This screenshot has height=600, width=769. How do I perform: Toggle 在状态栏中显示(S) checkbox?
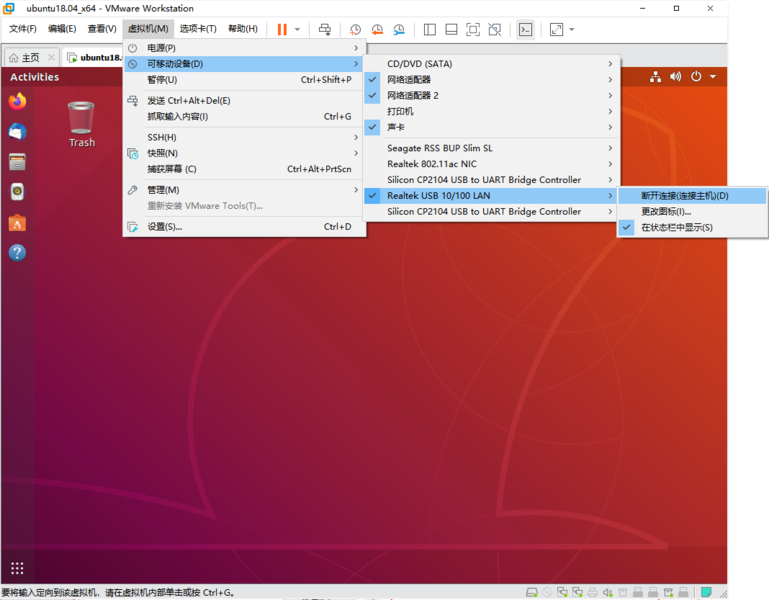[x=692, y=227]
